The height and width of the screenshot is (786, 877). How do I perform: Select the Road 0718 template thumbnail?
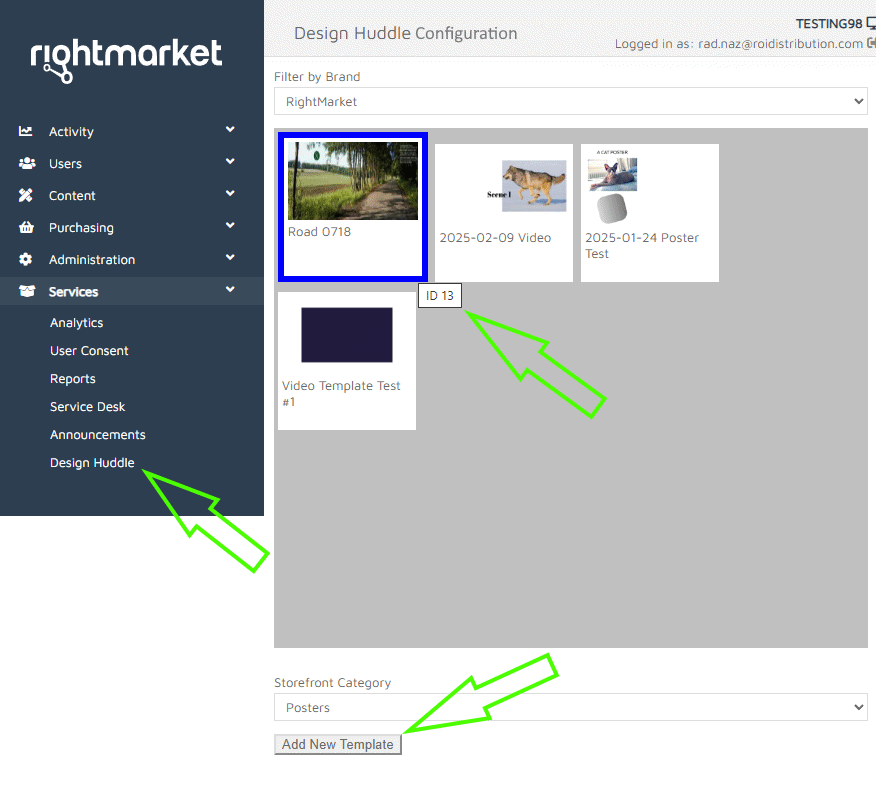click(352, 181)
